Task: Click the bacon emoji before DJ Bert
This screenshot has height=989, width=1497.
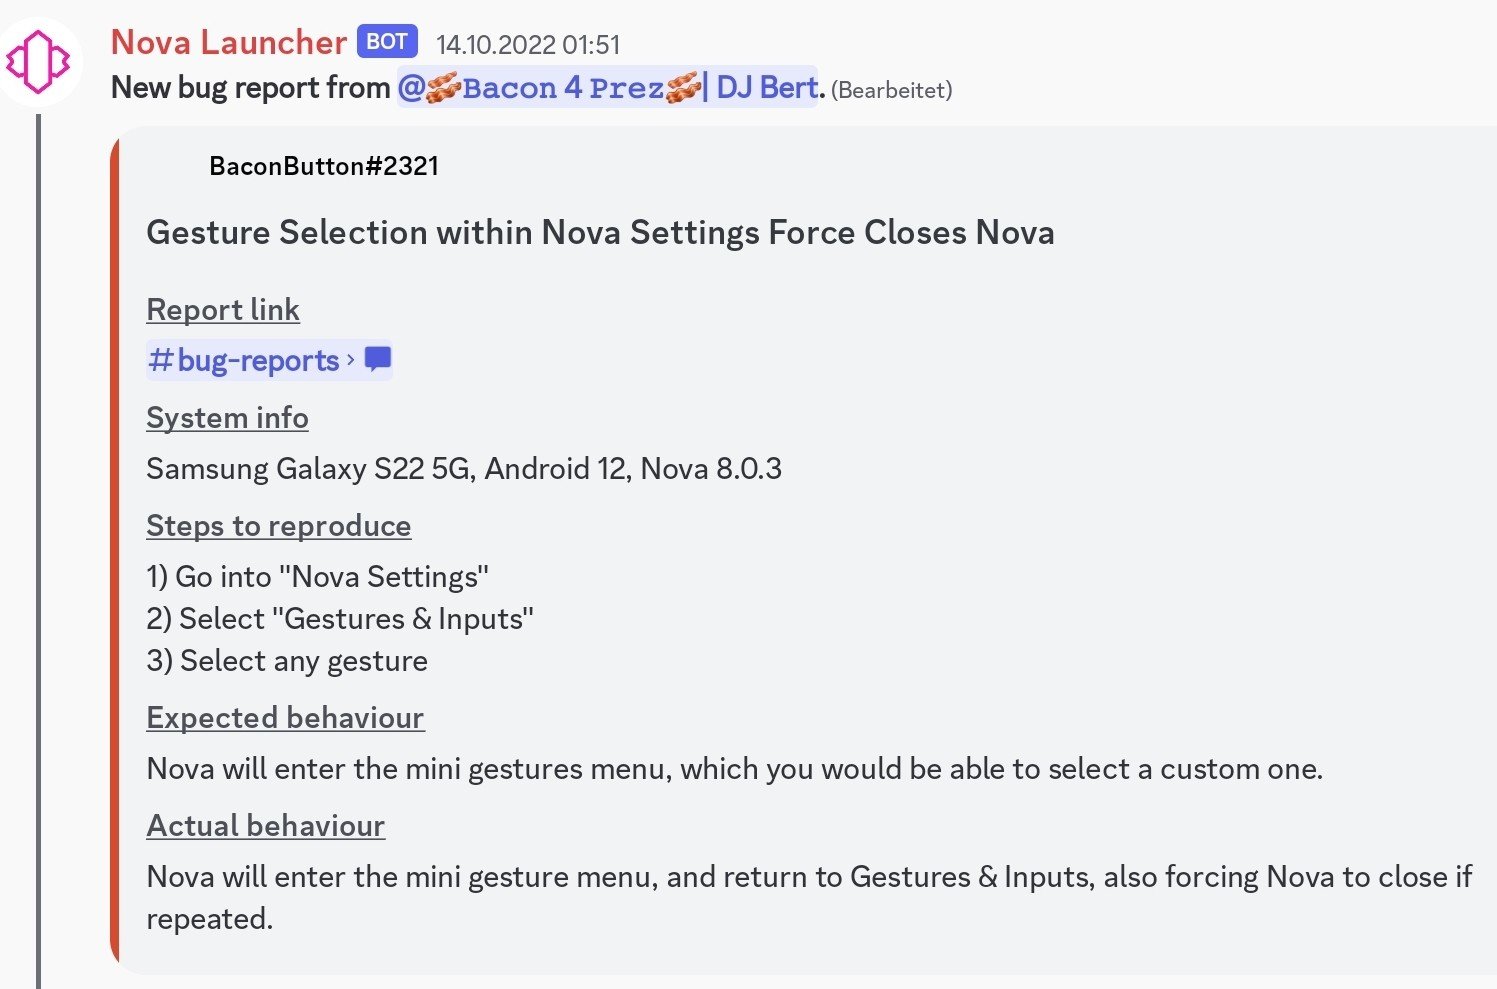Action: pos(683,89)
